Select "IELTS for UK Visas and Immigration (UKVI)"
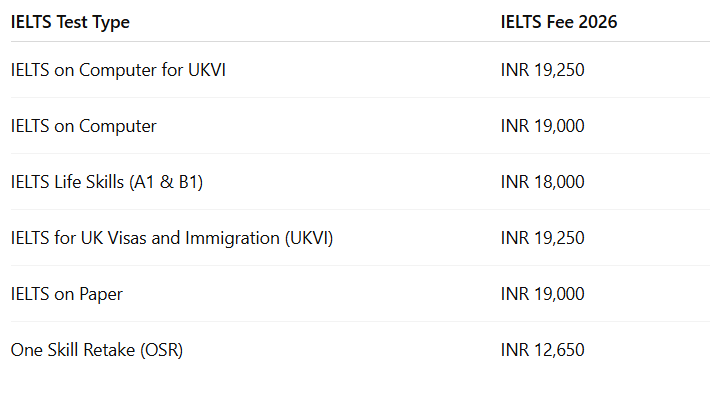 click(x=172, y=238)
